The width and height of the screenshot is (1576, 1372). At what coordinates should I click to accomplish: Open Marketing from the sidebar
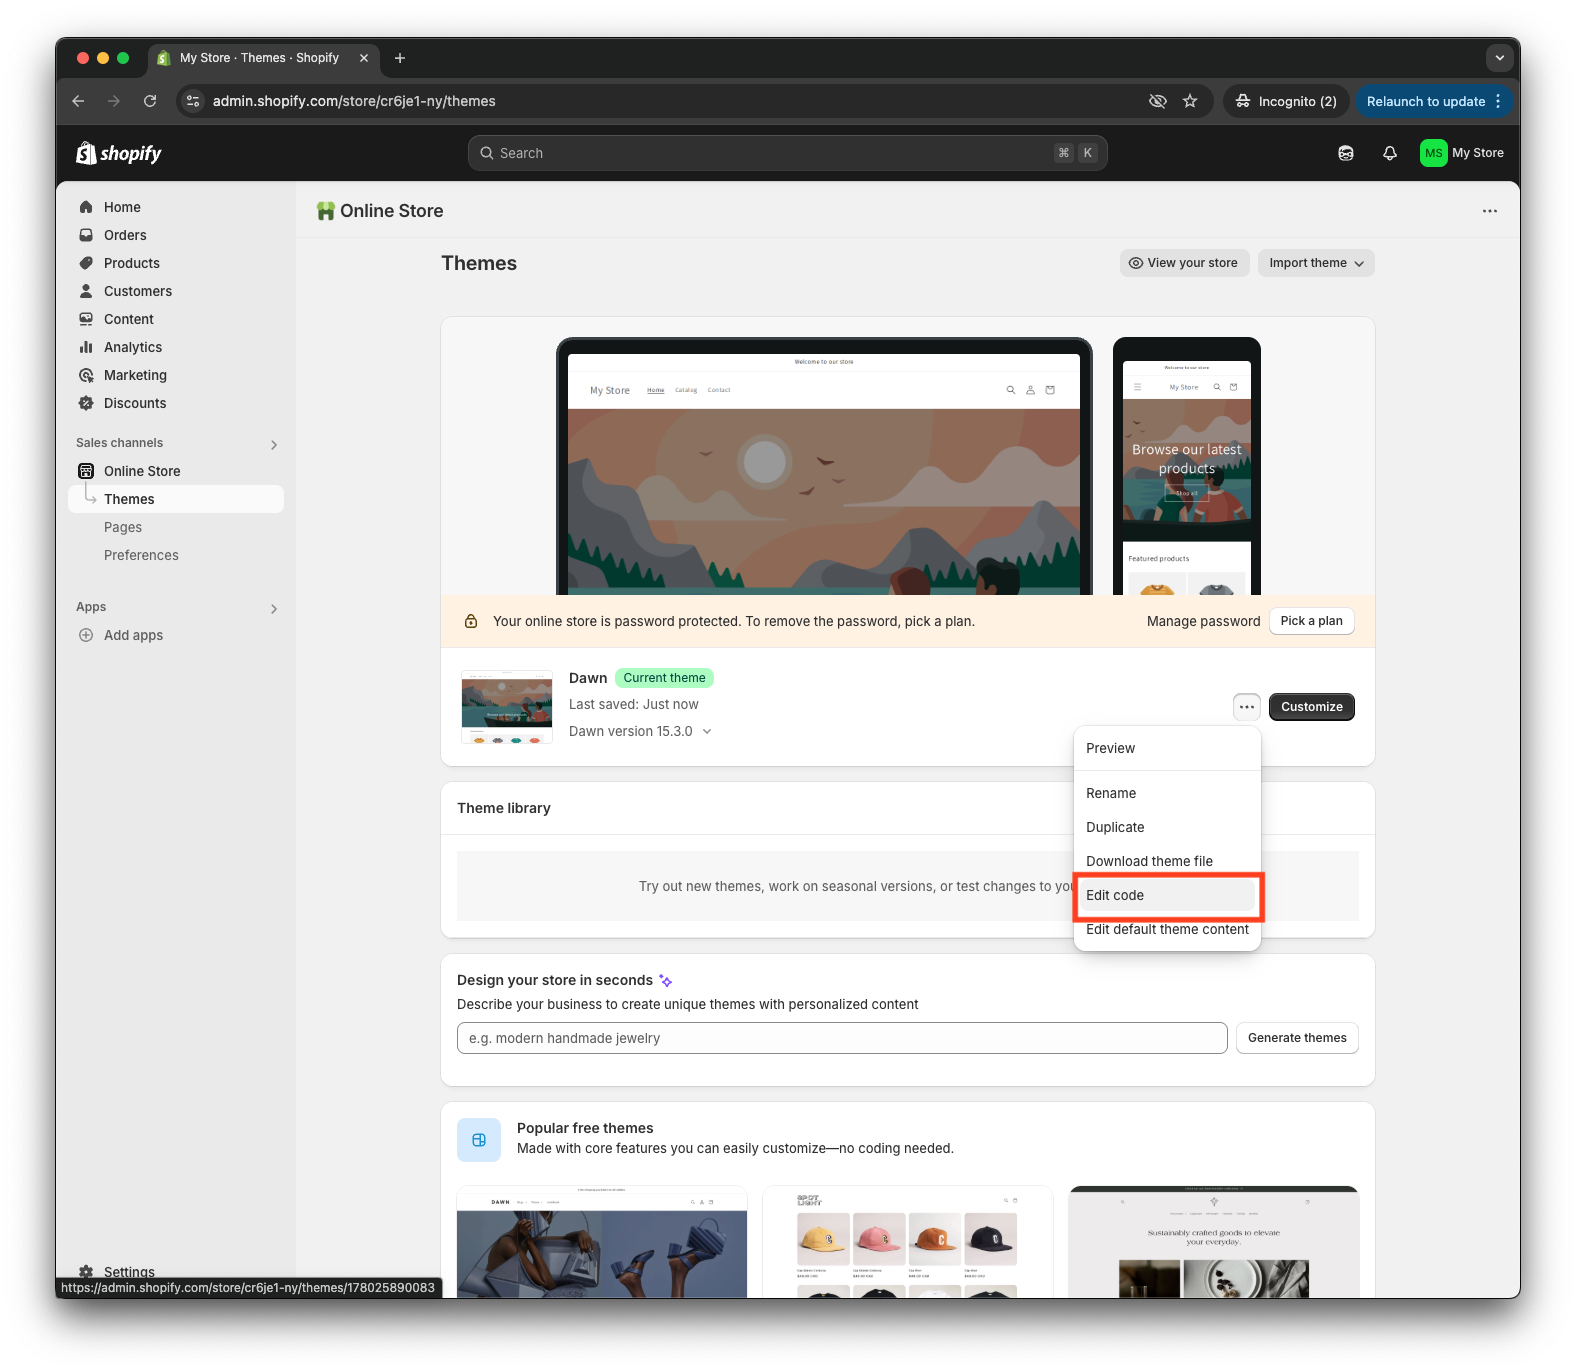(x=135, y=375)
